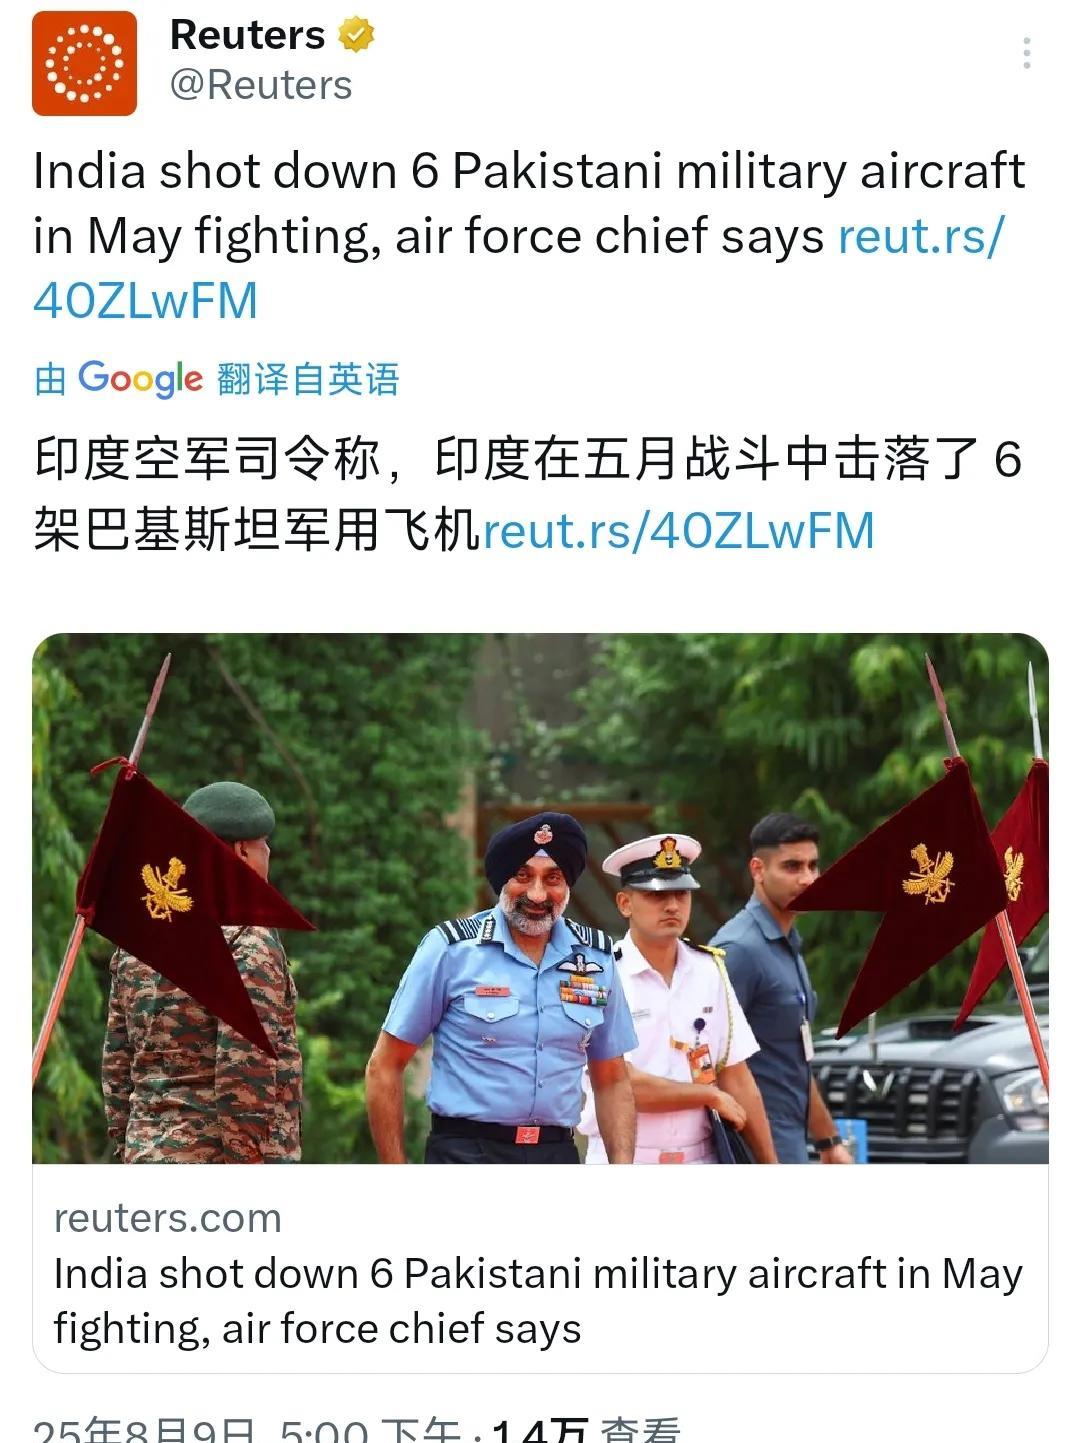1080x1443 pixels.
Task: Tap the 由 prefix of translation notice
Action: [x=50, y=380]
